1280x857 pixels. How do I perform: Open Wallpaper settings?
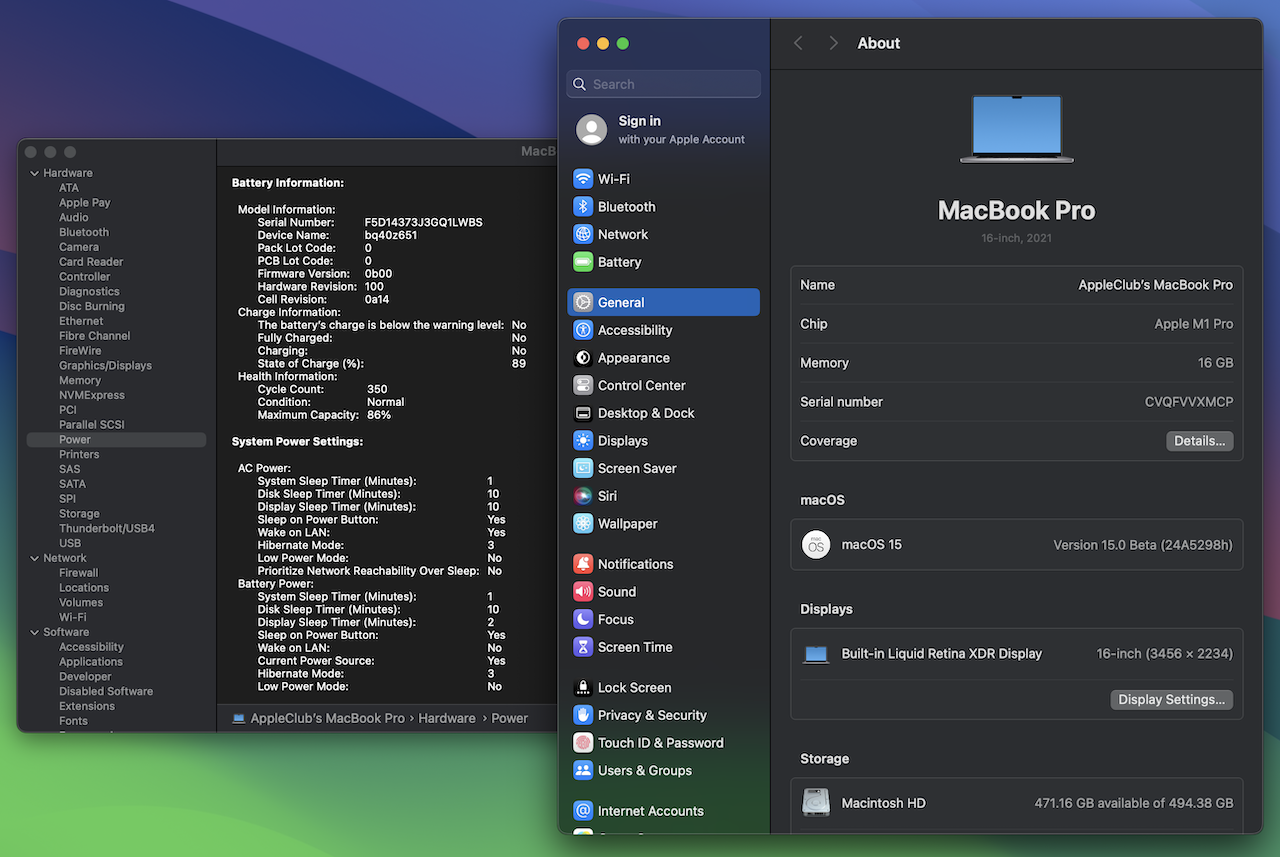(663, 524)
